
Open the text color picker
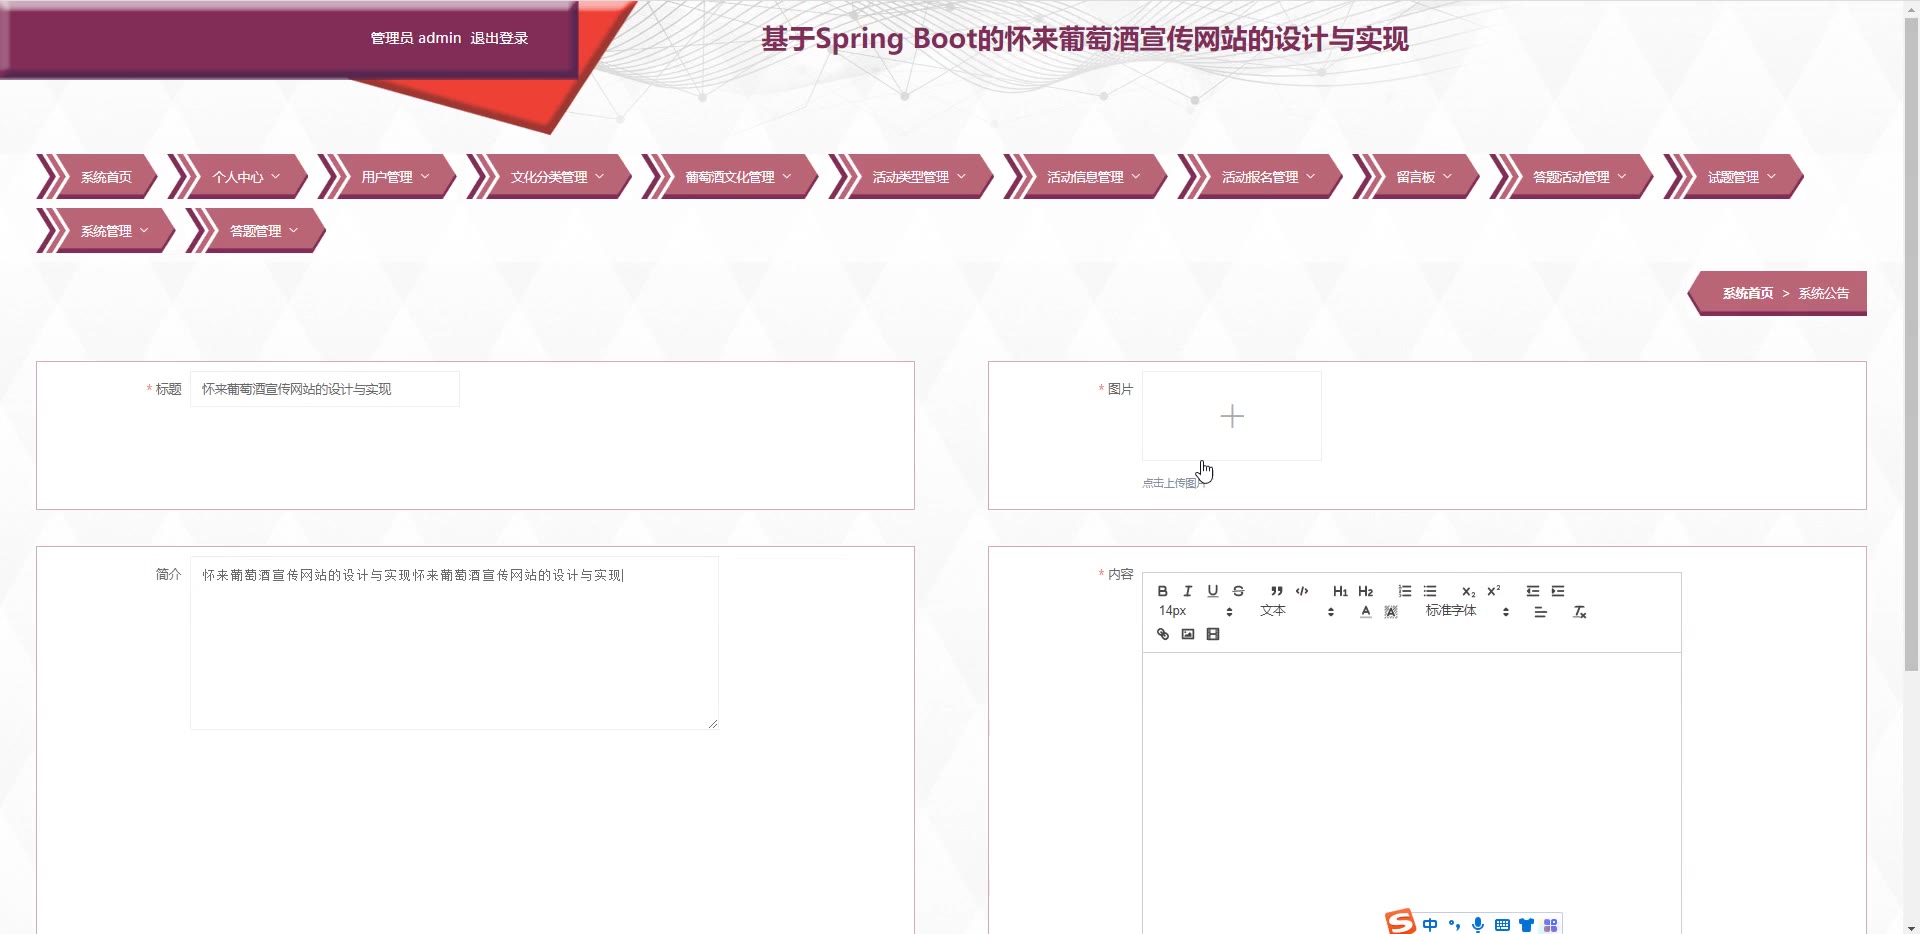coord(1366,612)
